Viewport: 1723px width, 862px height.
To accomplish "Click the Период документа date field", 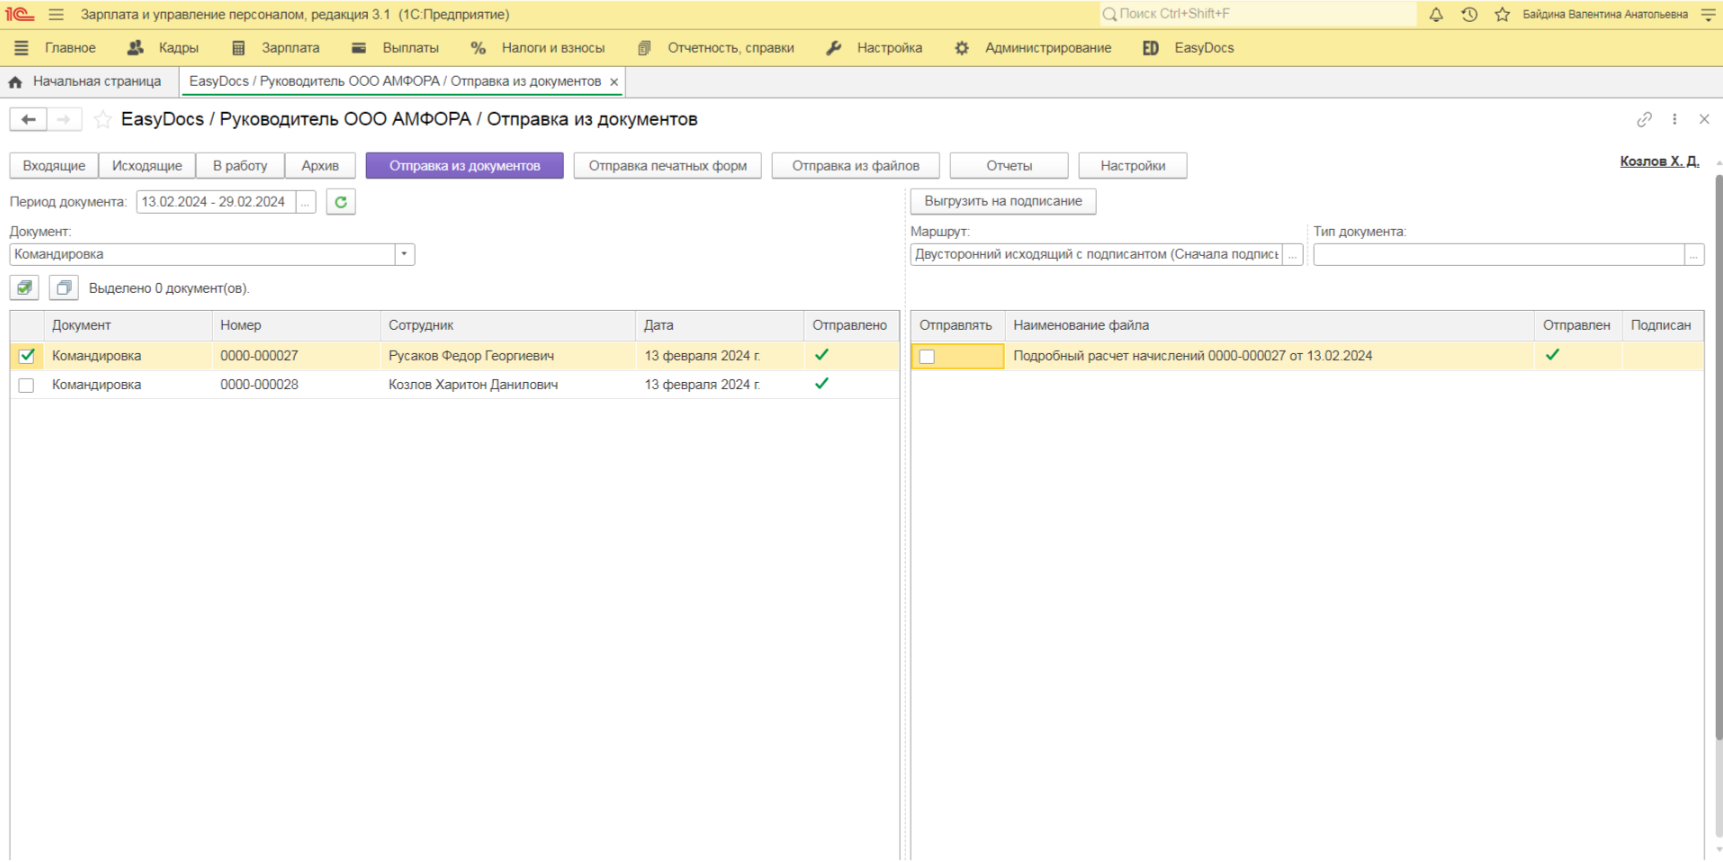I will point(216,202).
